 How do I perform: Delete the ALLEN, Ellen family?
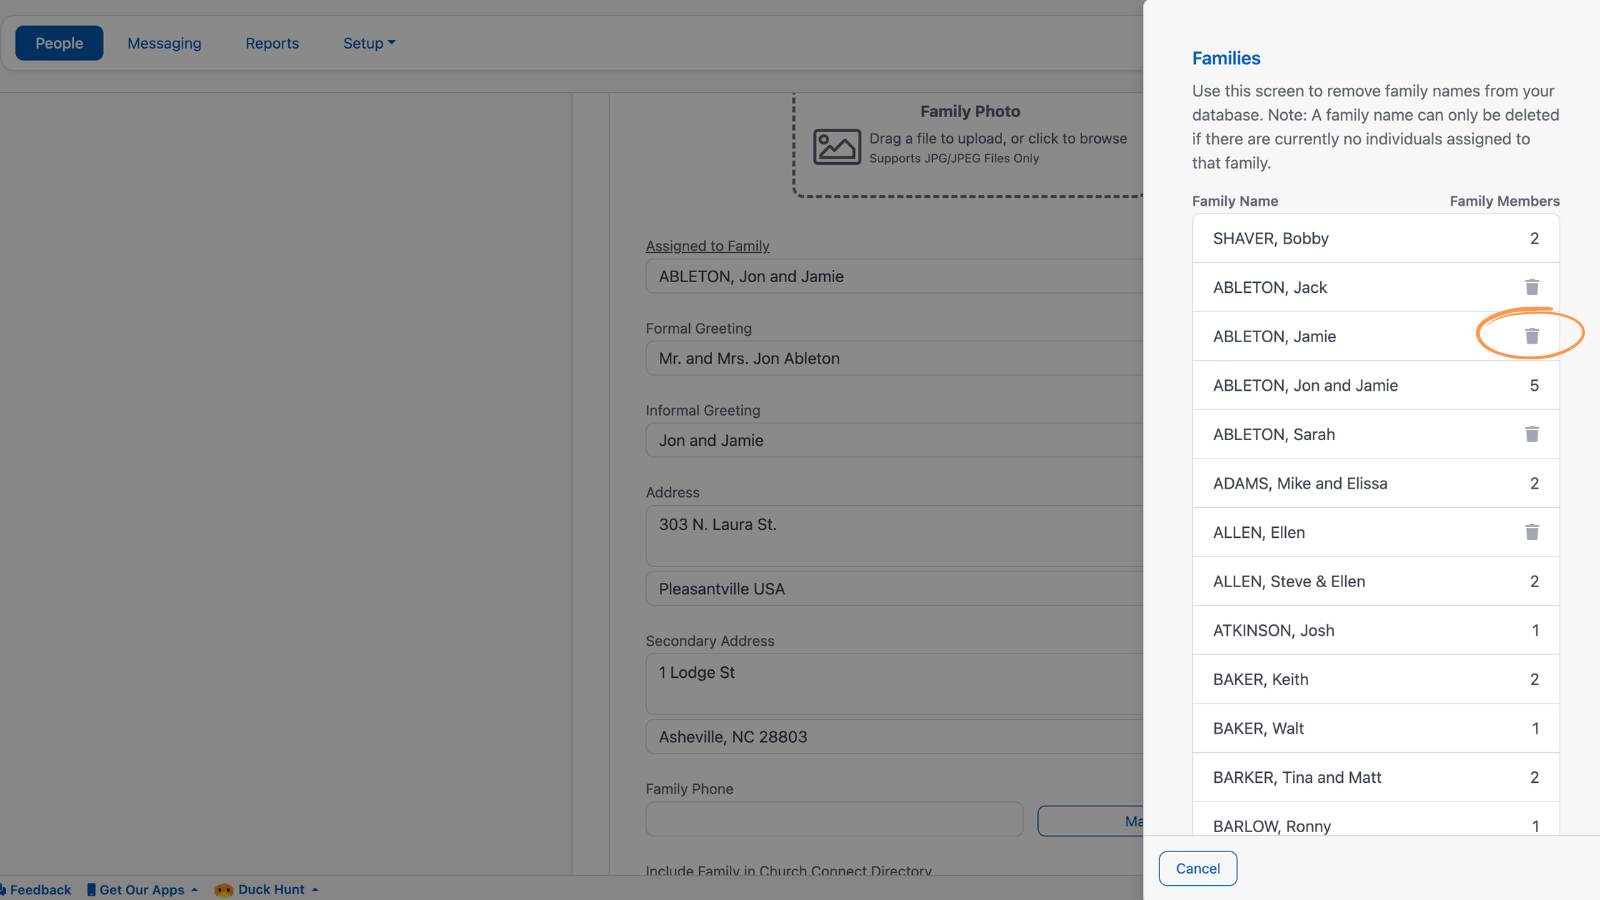[x=1531, y=532]
